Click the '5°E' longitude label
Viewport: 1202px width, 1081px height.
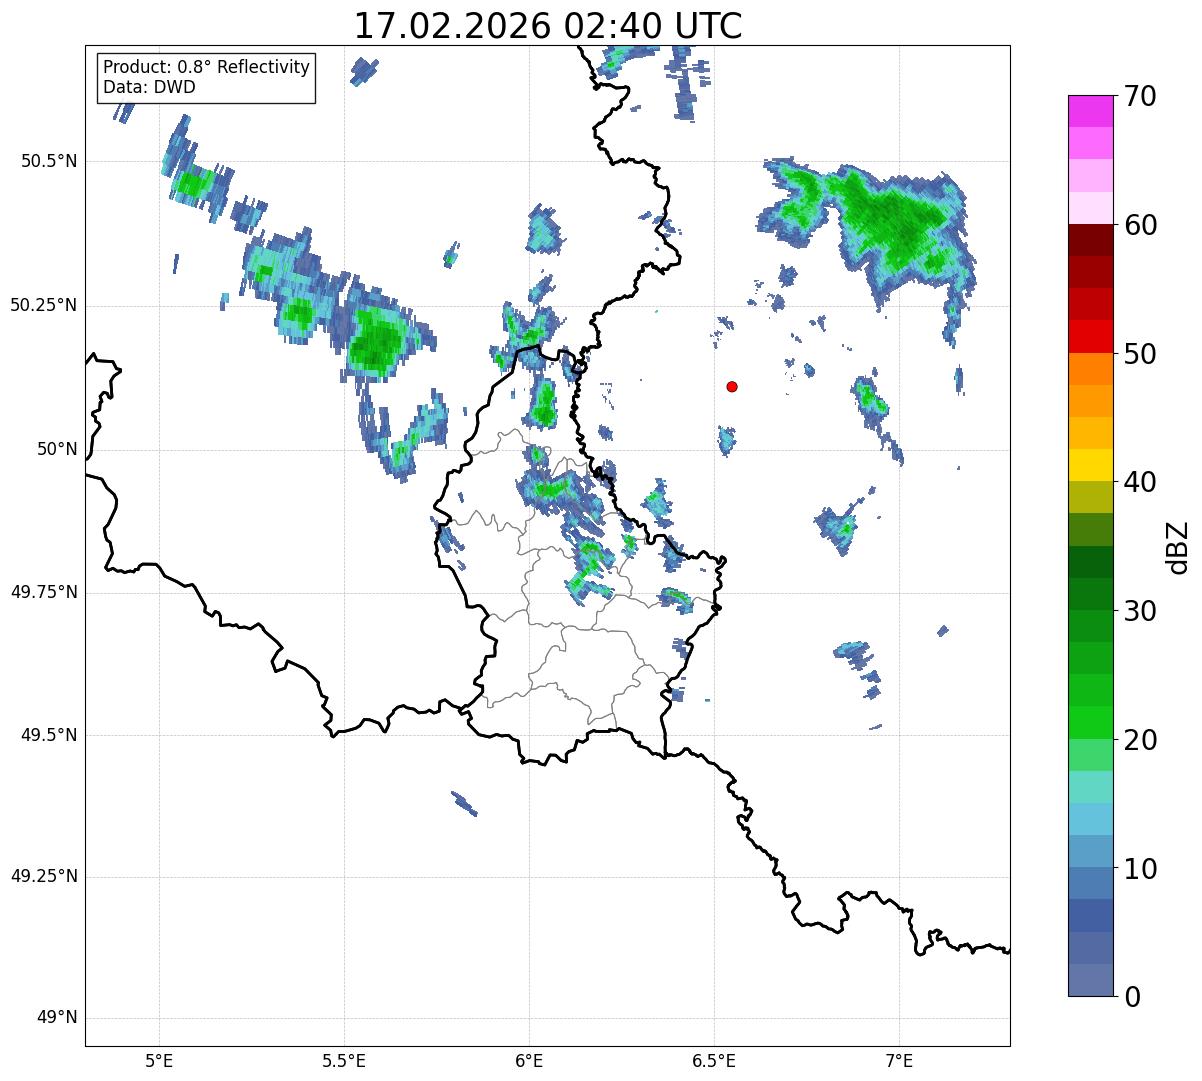(159, 1061)
